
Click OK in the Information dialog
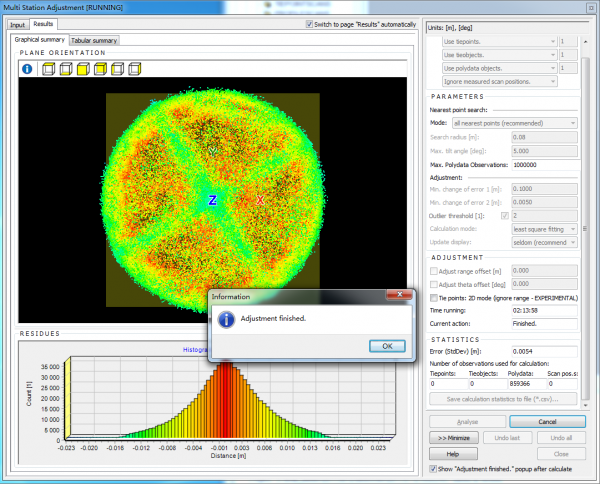click(387, 346)
